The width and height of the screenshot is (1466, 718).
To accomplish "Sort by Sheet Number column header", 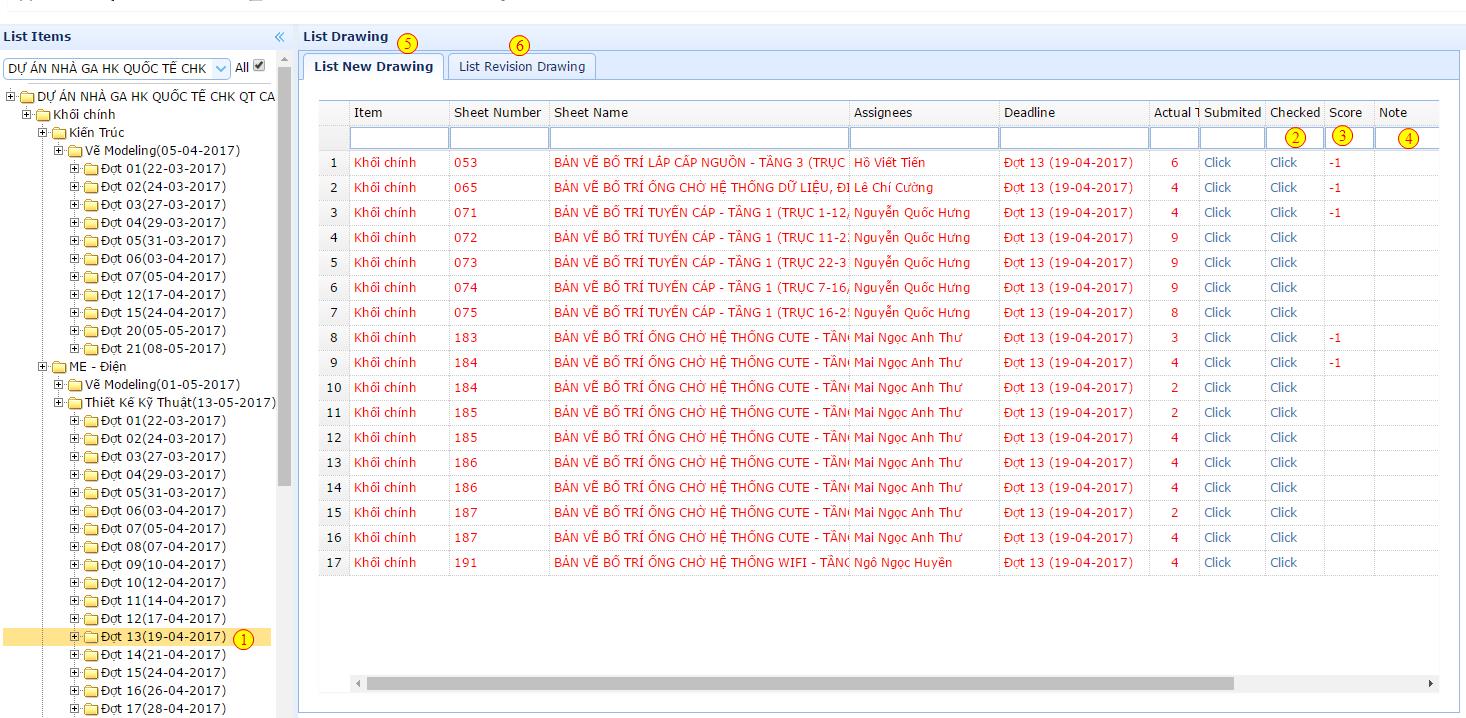I will (x=498, y=113).
